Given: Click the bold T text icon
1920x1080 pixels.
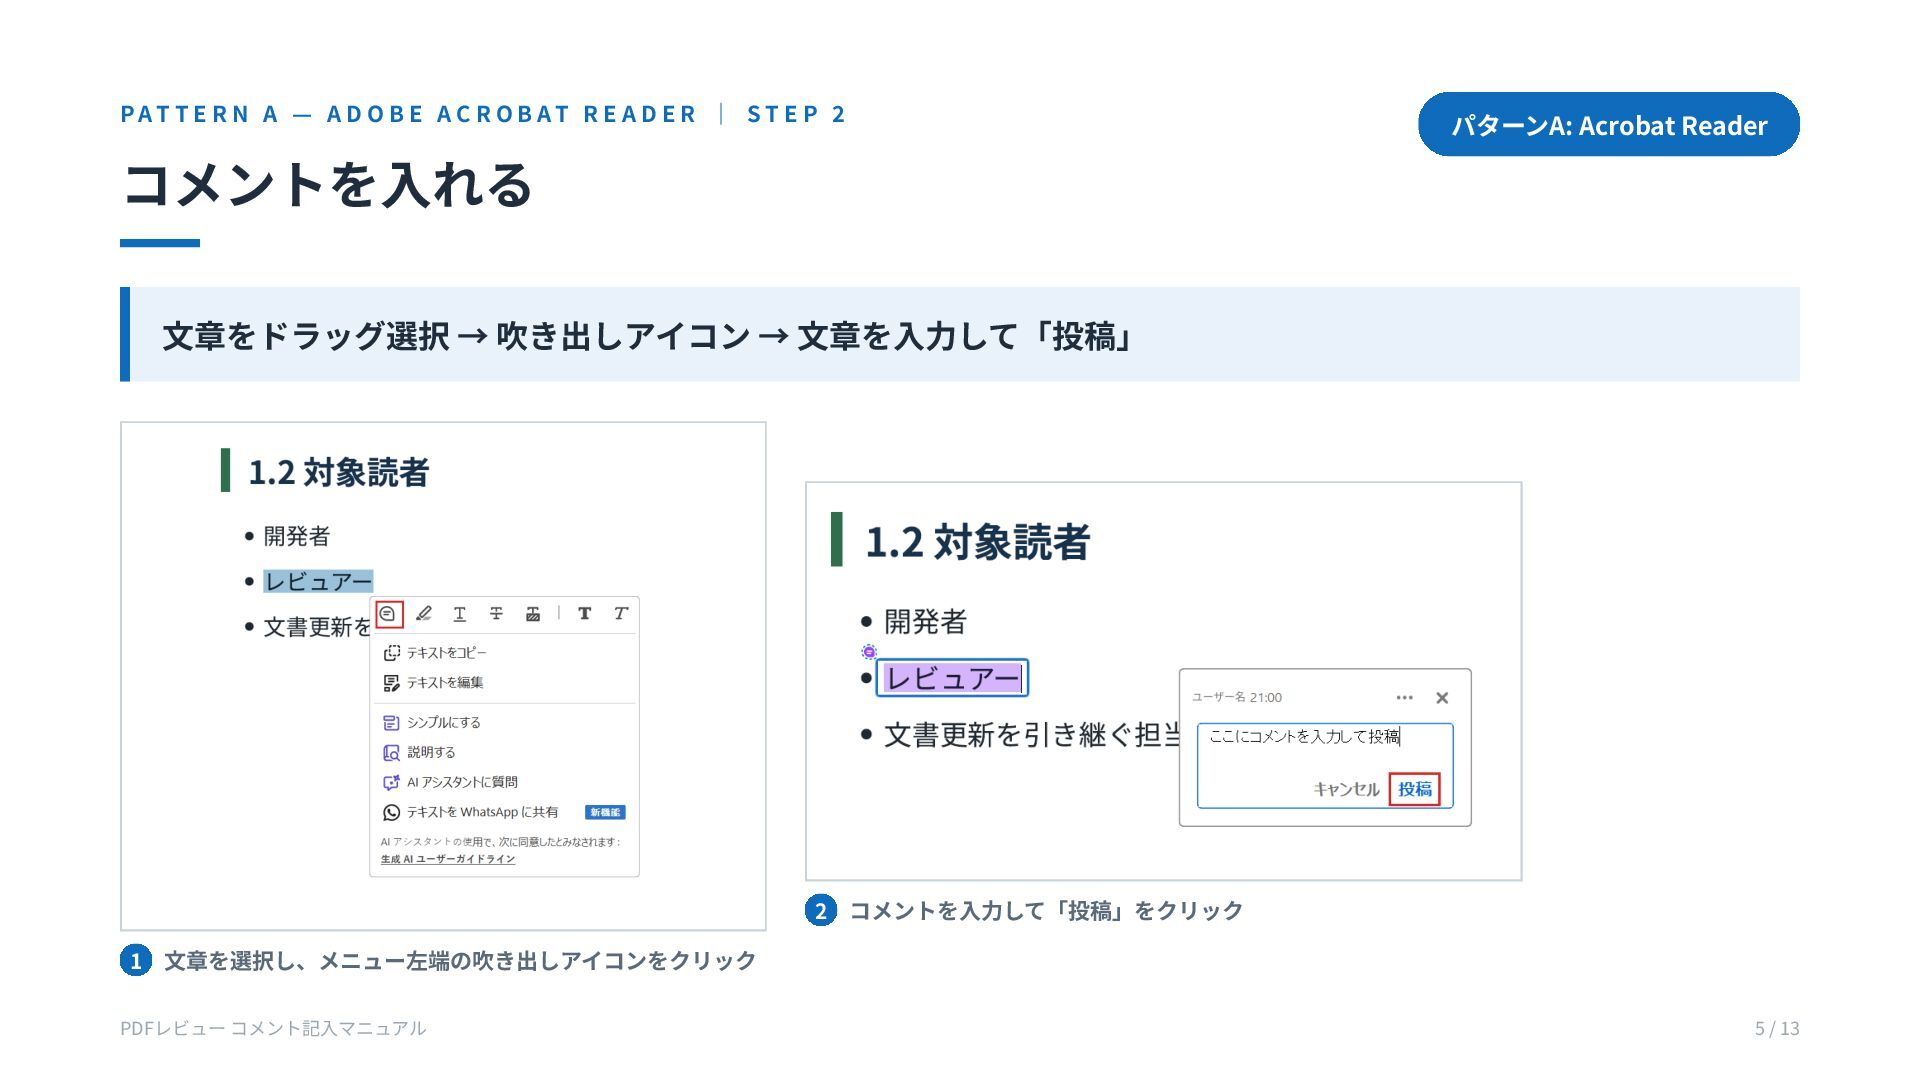Looking at the screenshot, I should tap(584, 614).
